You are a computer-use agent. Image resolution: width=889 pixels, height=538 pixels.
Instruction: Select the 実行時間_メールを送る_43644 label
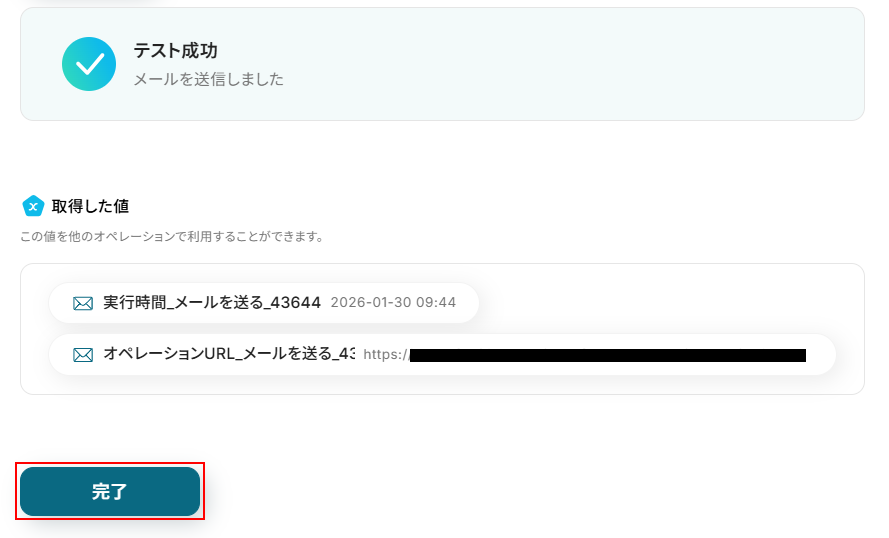212,303
